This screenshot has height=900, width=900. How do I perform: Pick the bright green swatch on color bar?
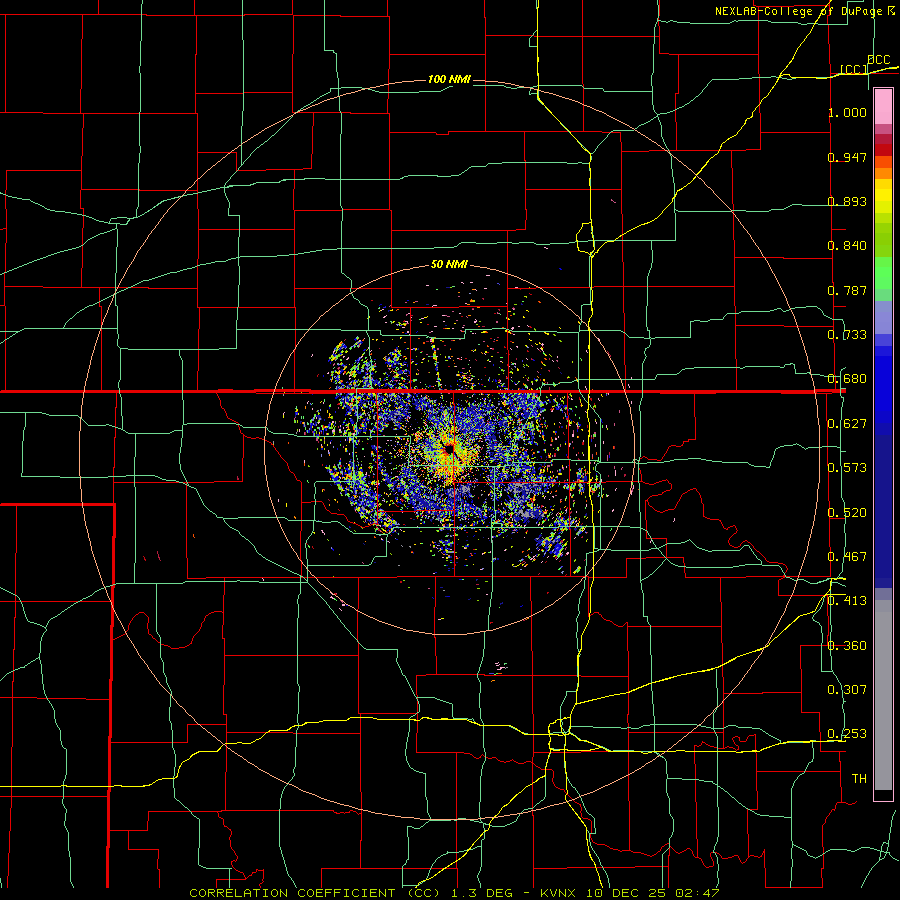click(883, 273)
